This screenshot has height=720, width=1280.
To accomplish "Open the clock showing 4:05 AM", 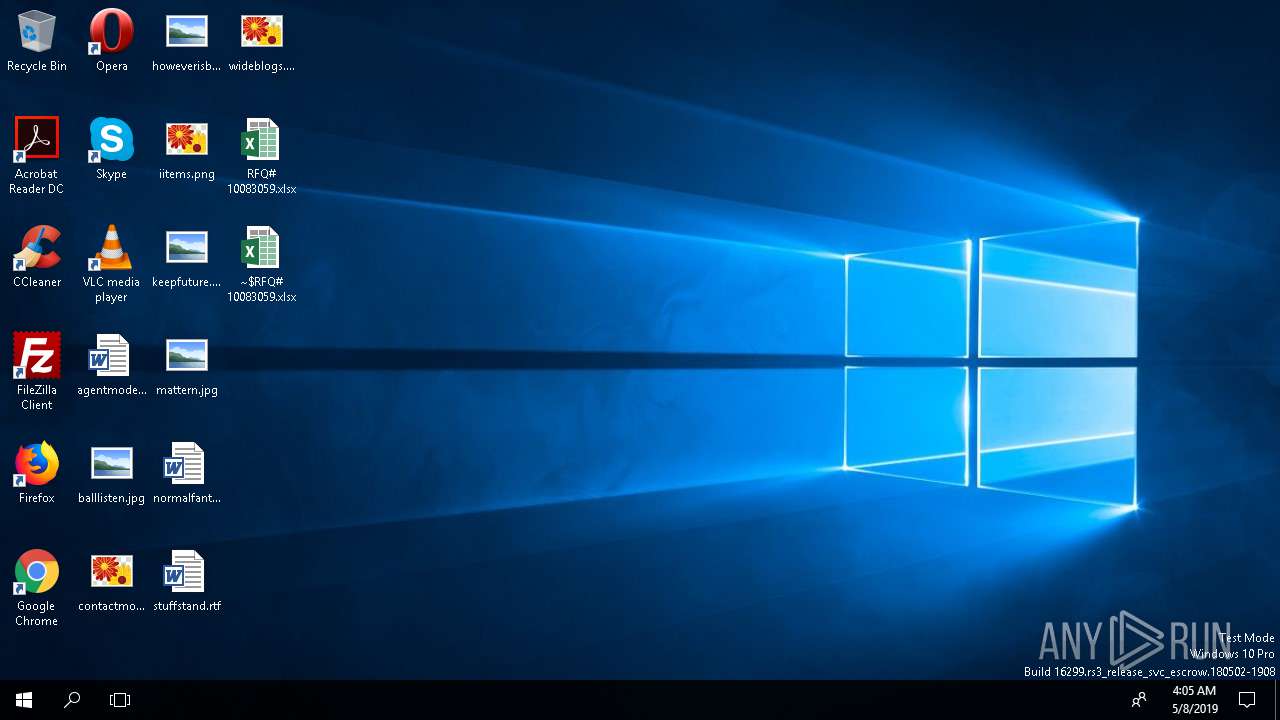I will pyautogui.click(x=1194, y=700).
